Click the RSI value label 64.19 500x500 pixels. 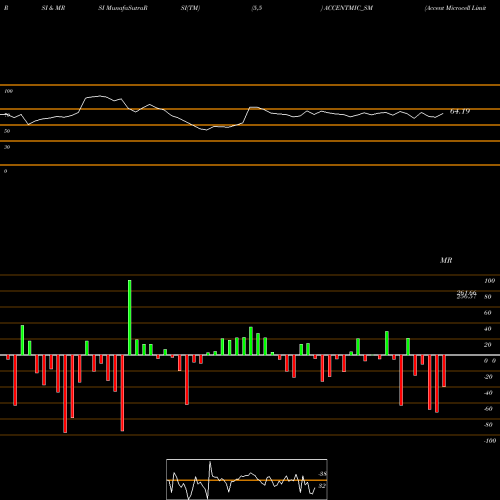coord(460,111)
